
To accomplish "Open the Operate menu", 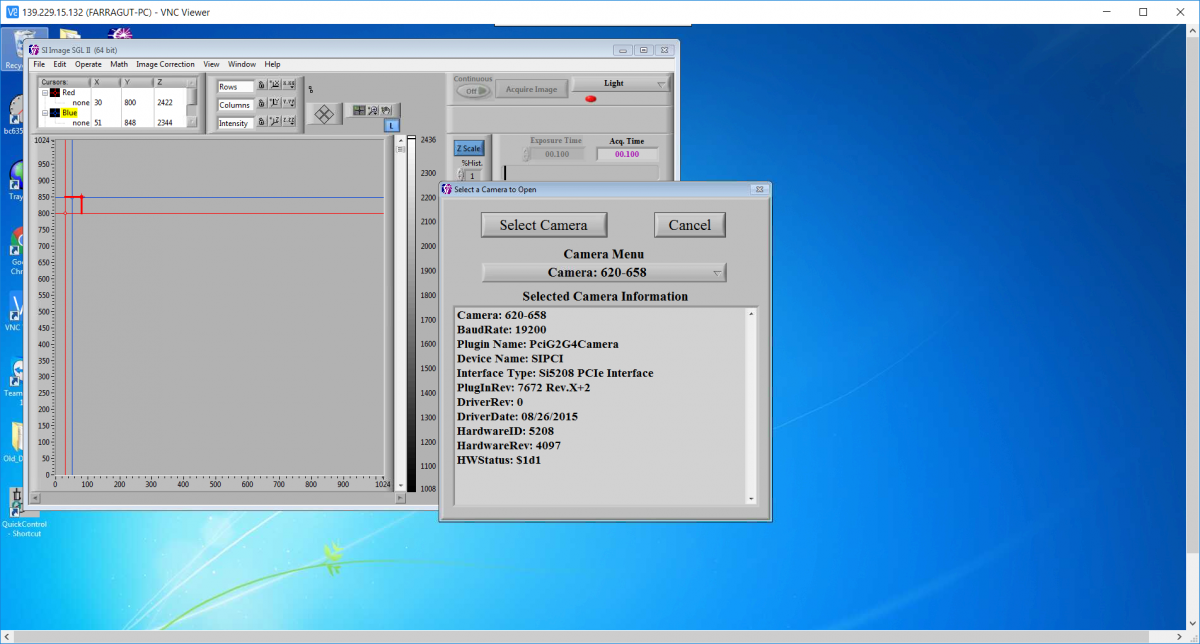I will [x=88, y=64].
